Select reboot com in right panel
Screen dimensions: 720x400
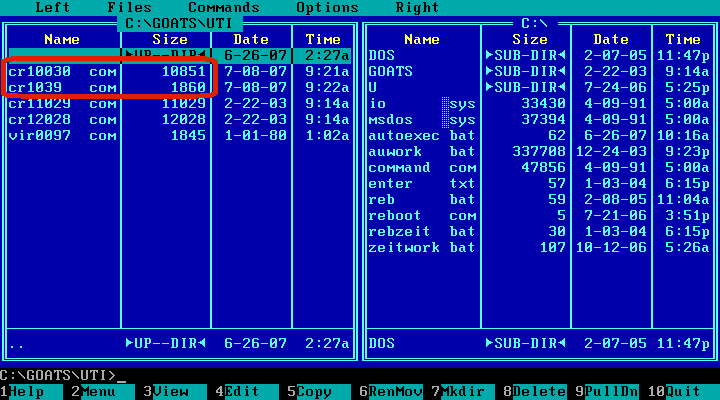pyautogui.click(x=539, y=216)
